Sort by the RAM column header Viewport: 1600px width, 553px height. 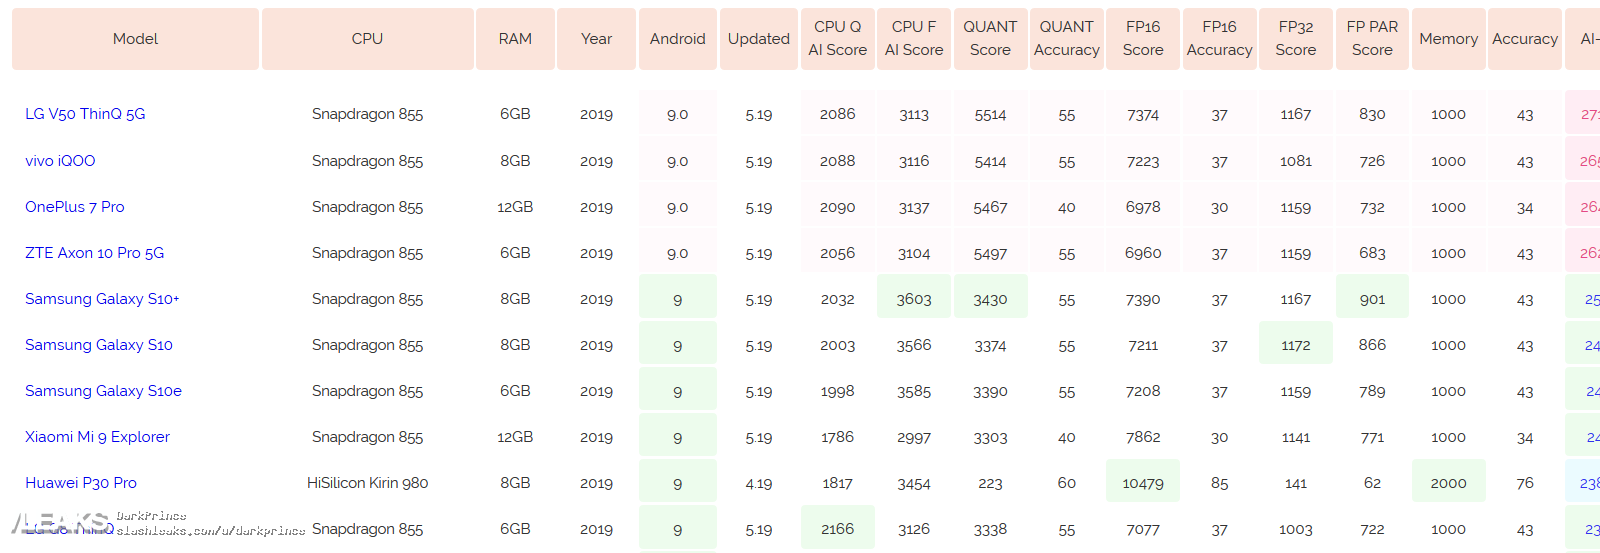coord(515,39)
